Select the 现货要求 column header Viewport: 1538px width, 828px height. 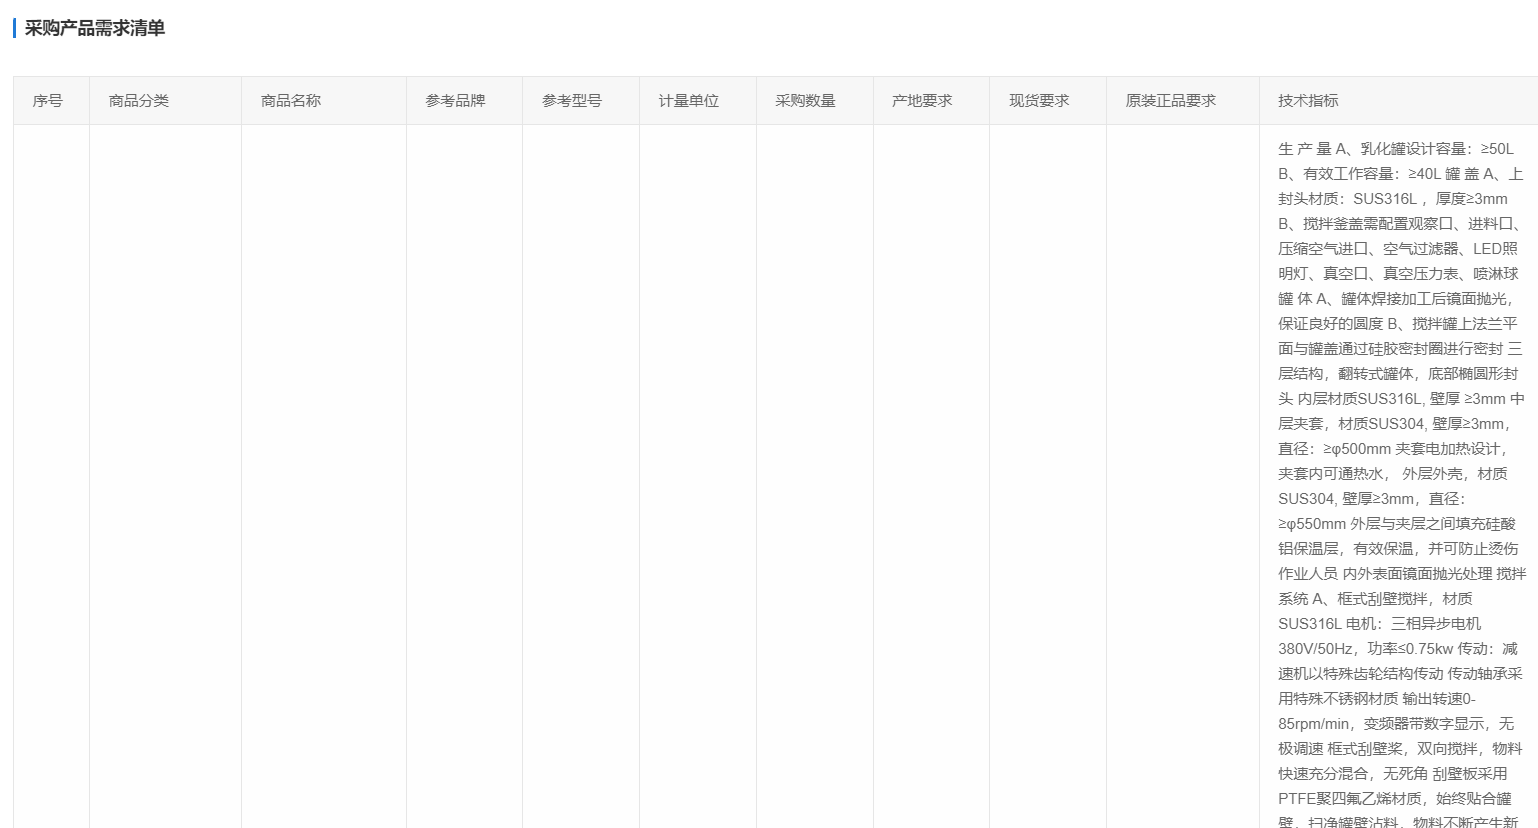(x=1039, y=101)
